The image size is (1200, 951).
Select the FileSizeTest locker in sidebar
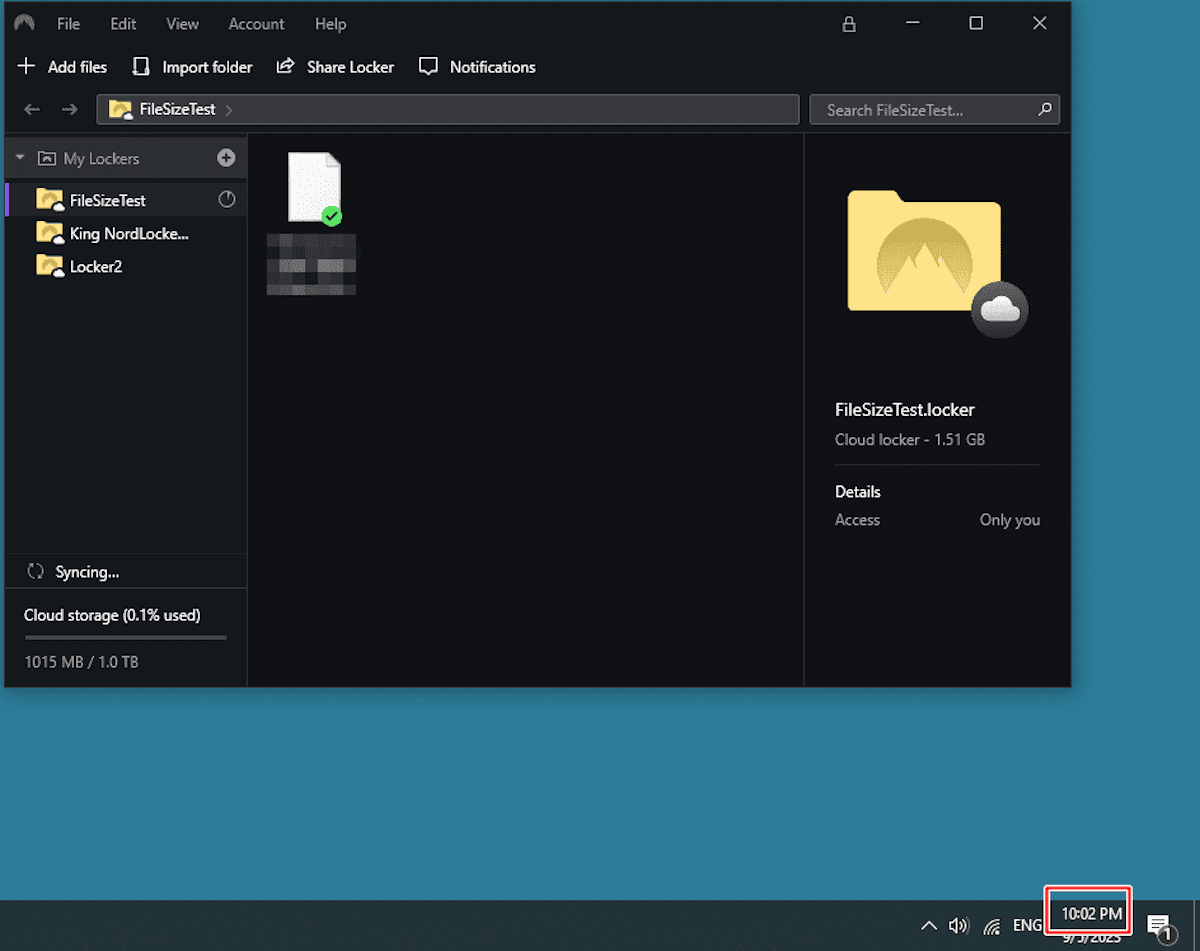[x=126, y=200]
